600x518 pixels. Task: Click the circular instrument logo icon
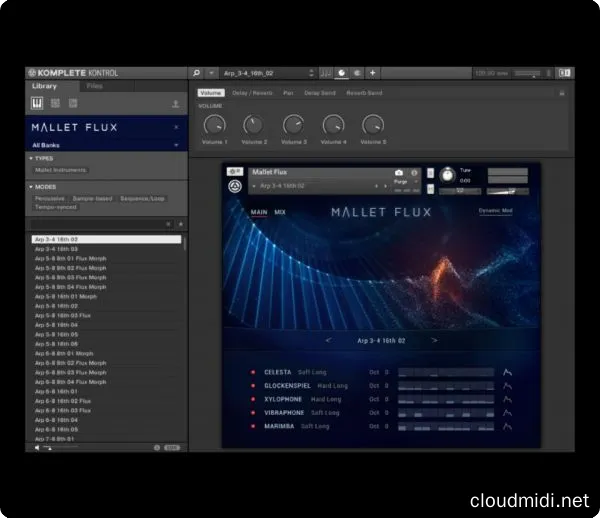(x=235, y=187)
